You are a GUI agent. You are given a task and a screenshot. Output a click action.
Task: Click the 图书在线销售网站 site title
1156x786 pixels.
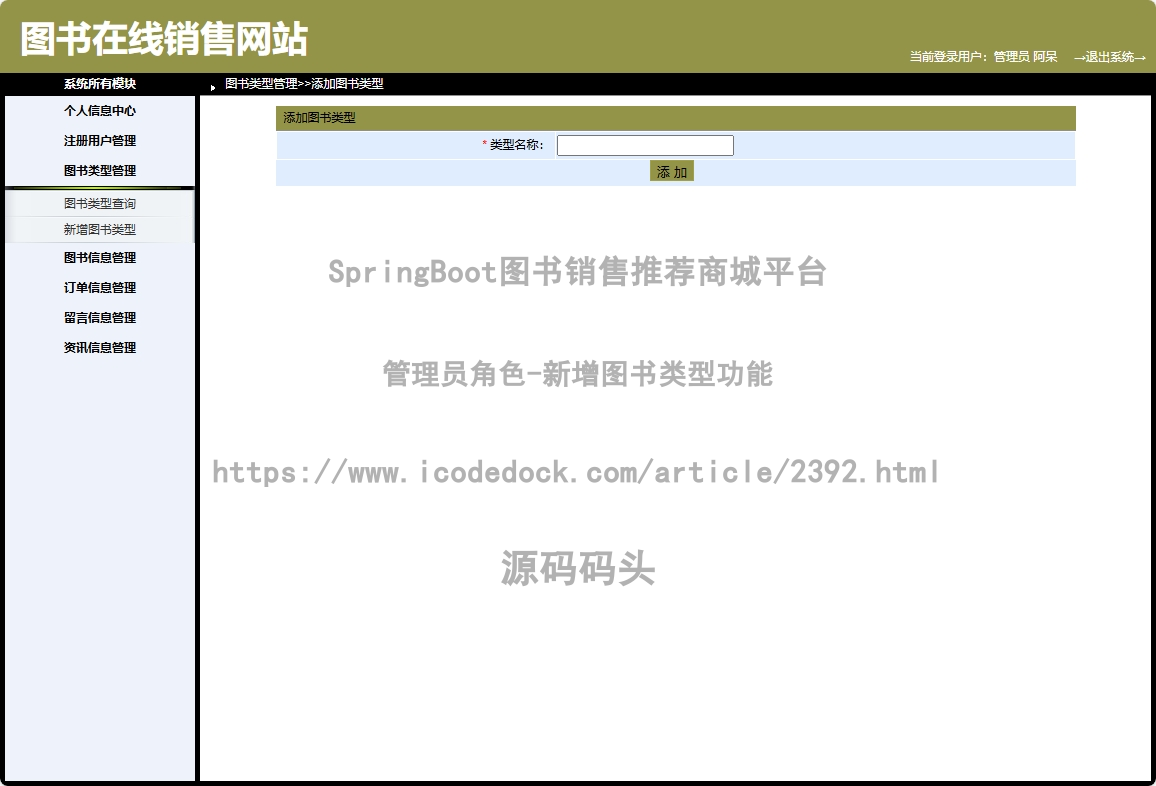(x=164, y=38)
